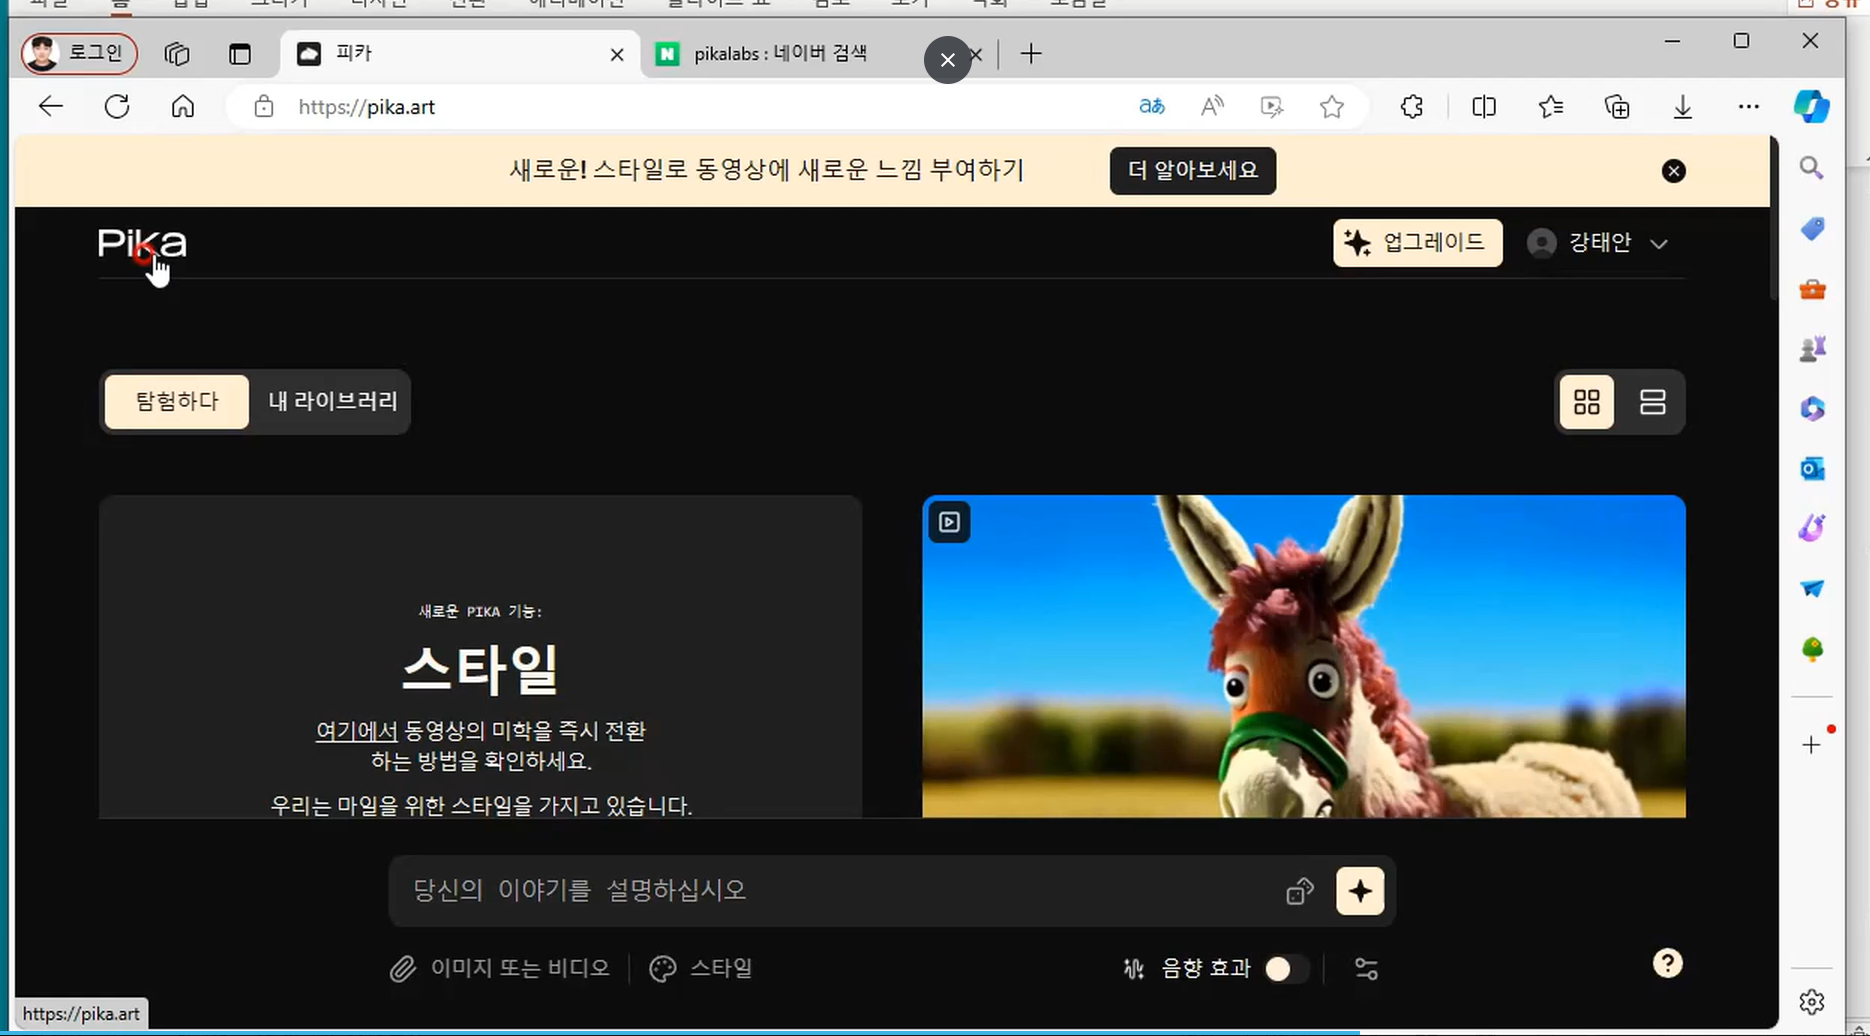Open the downloads panel
Viewport: 1870px width, 1036px height.
point(1683,107)
